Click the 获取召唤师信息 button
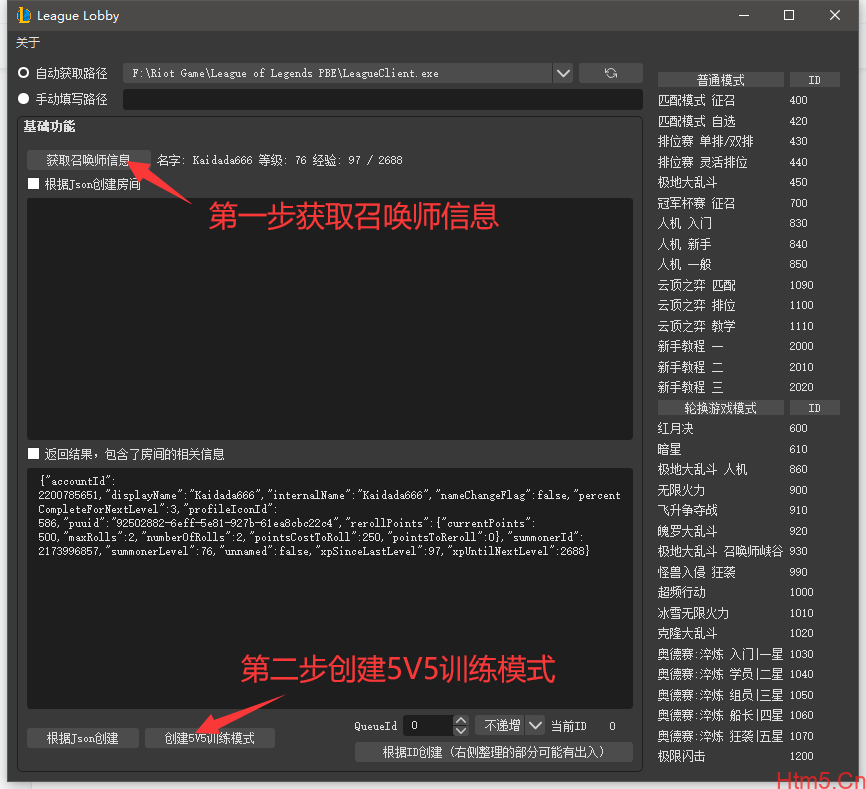Viewport: 866px width, 789px height. (x=88, y=160)
